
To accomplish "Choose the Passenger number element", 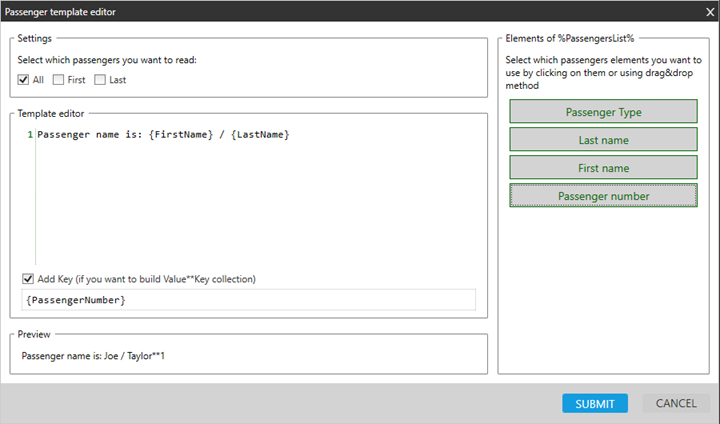I will tap(602, 196).
